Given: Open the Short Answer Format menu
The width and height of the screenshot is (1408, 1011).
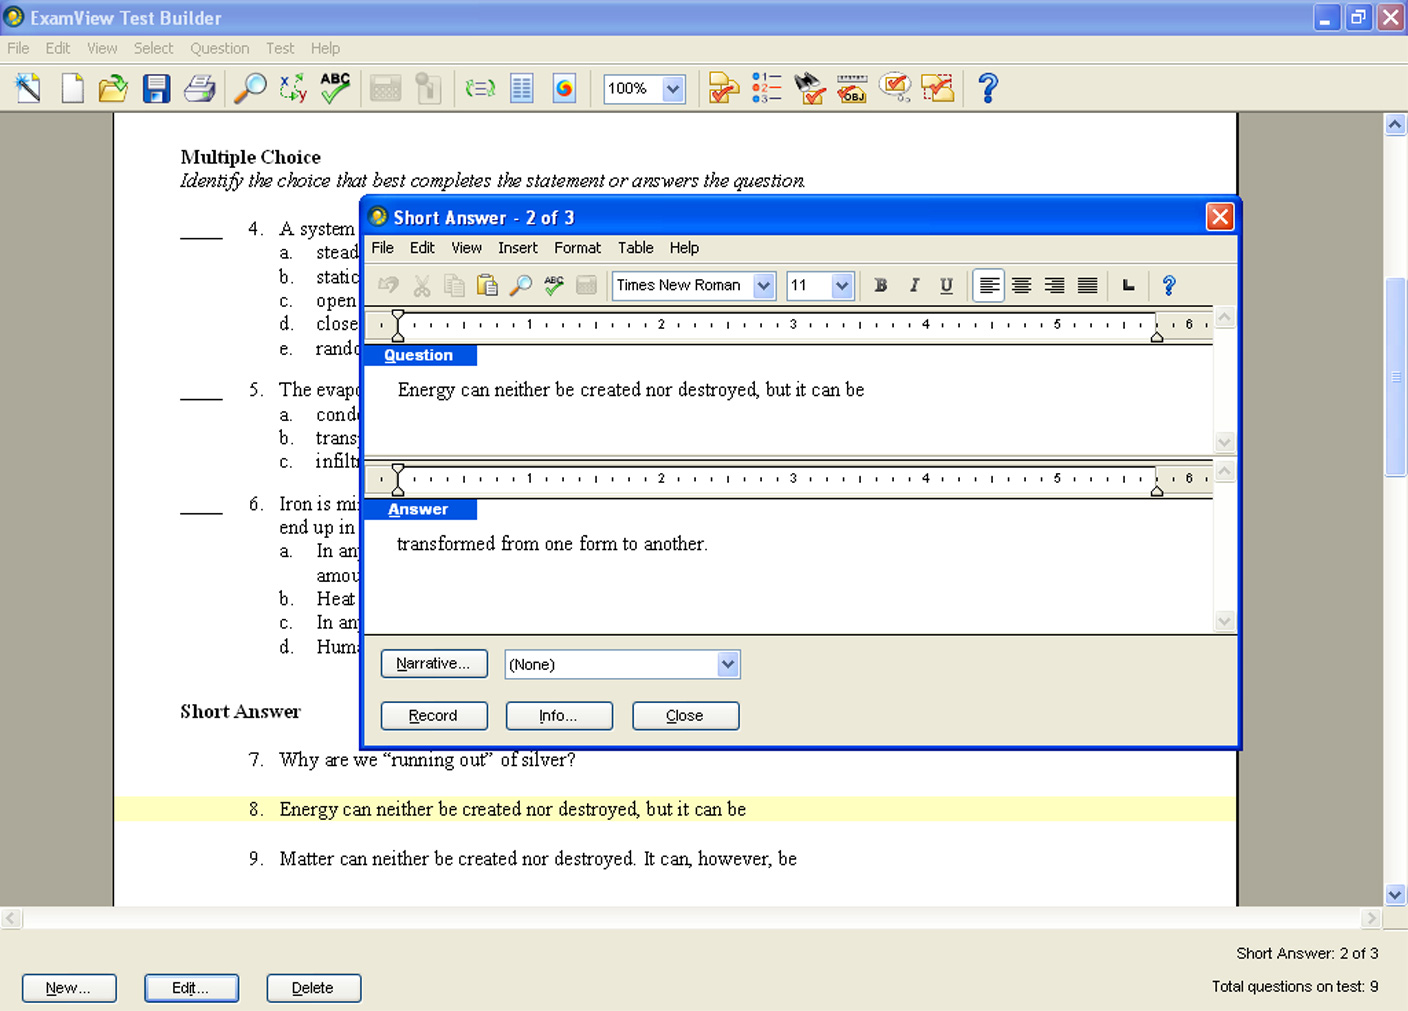Looking at the screenshot, I should coord(578,248).
